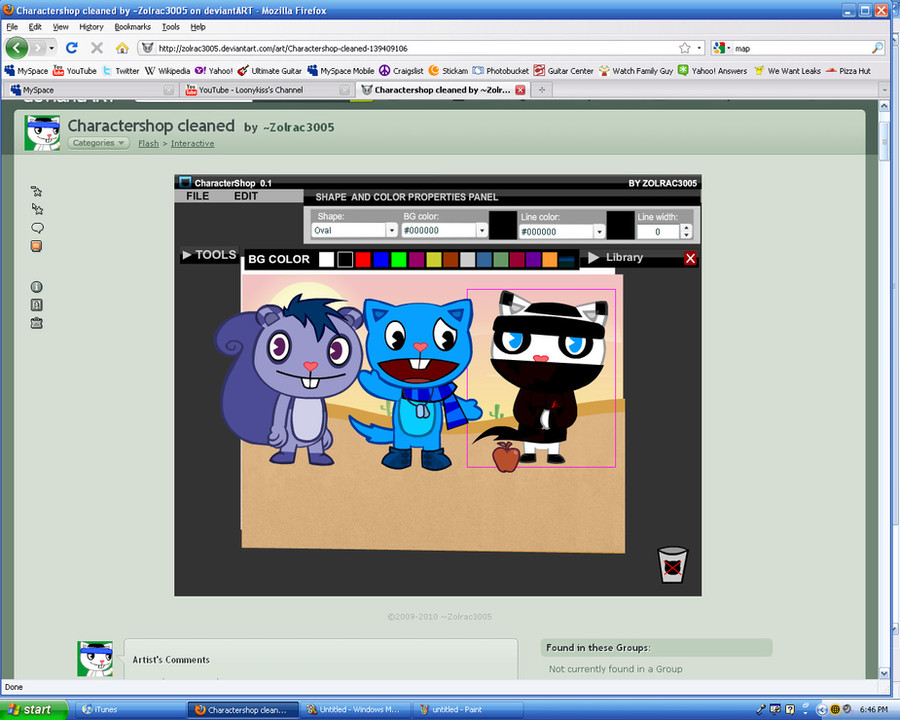This screenshot has height=720, width=900.
Task: Click the Interactive category link
Action: coord(192,144)
